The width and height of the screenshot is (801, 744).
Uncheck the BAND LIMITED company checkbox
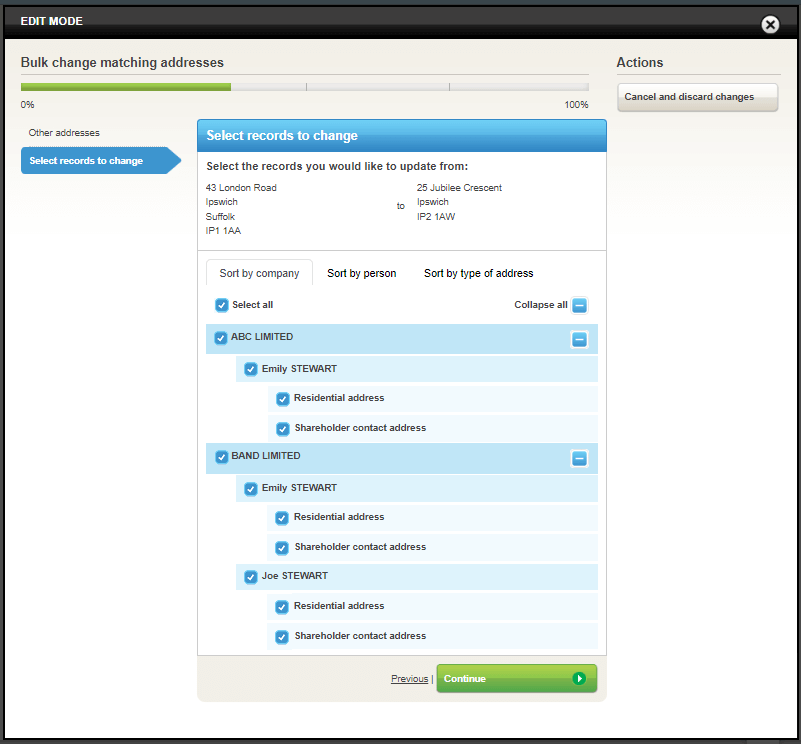tap(221, 457)
